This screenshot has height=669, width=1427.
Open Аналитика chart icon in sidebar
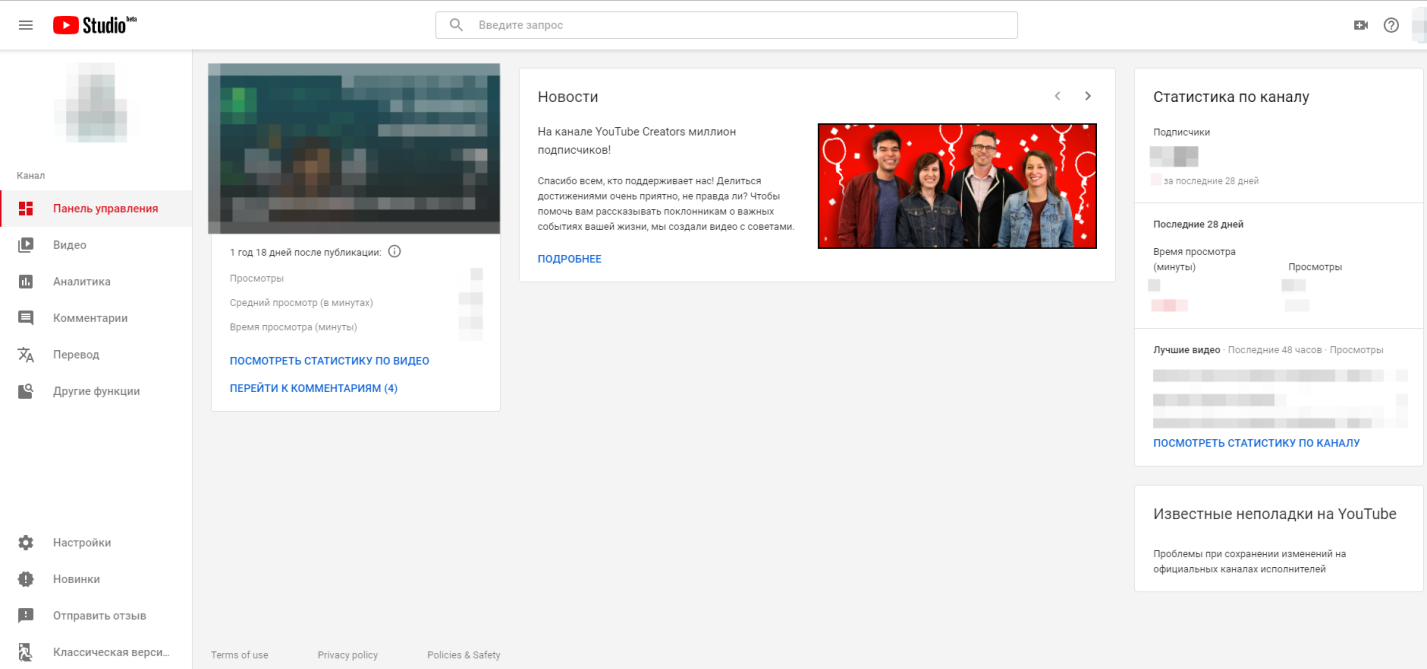[26, 282]
